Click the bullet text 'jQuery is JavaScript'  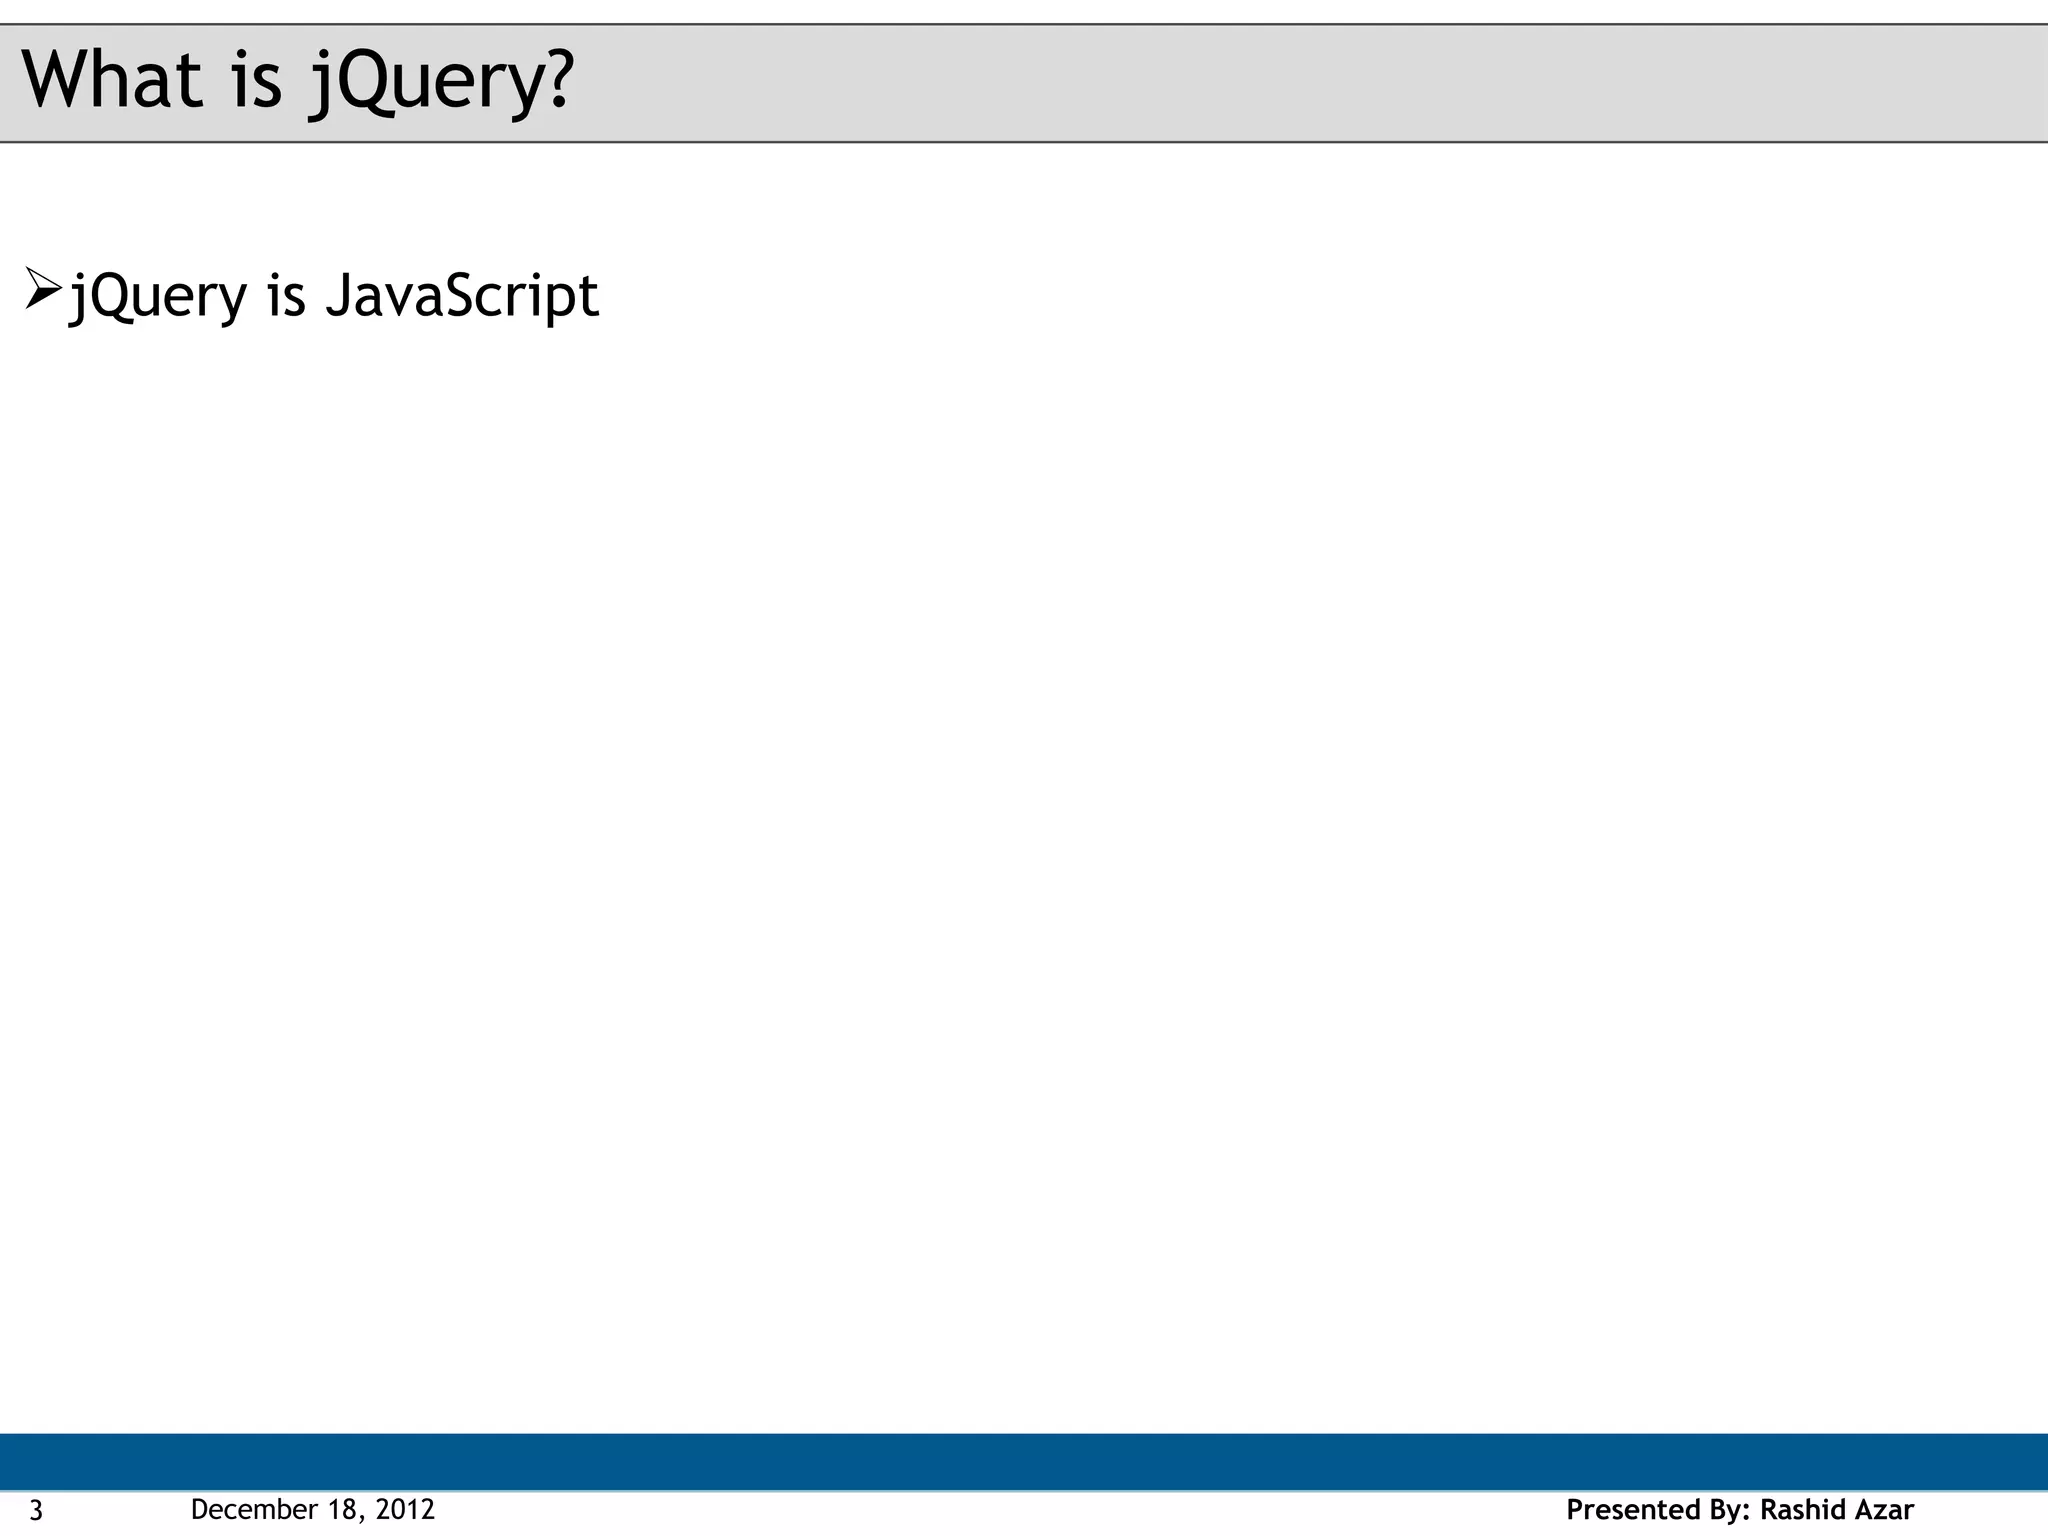pos(334,296)
